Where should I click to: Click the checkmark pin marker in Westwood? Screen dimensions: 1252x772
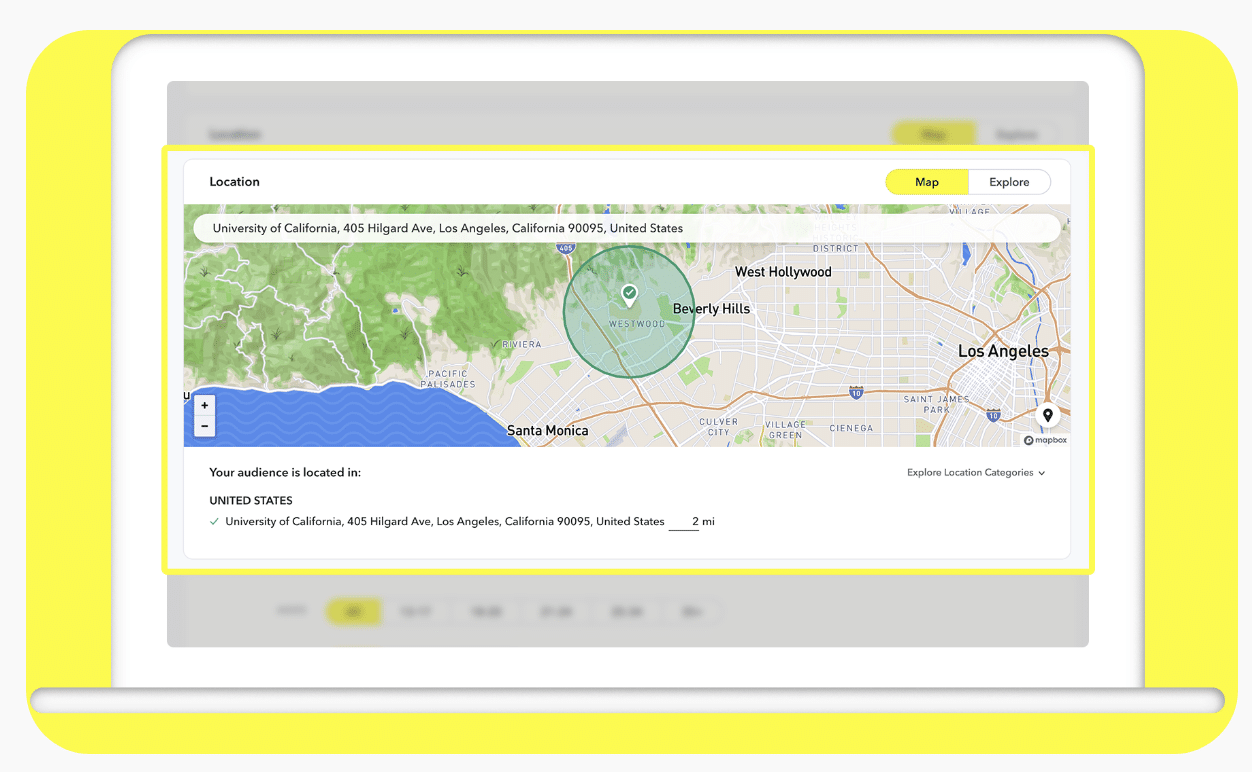[x=629, y=295]
